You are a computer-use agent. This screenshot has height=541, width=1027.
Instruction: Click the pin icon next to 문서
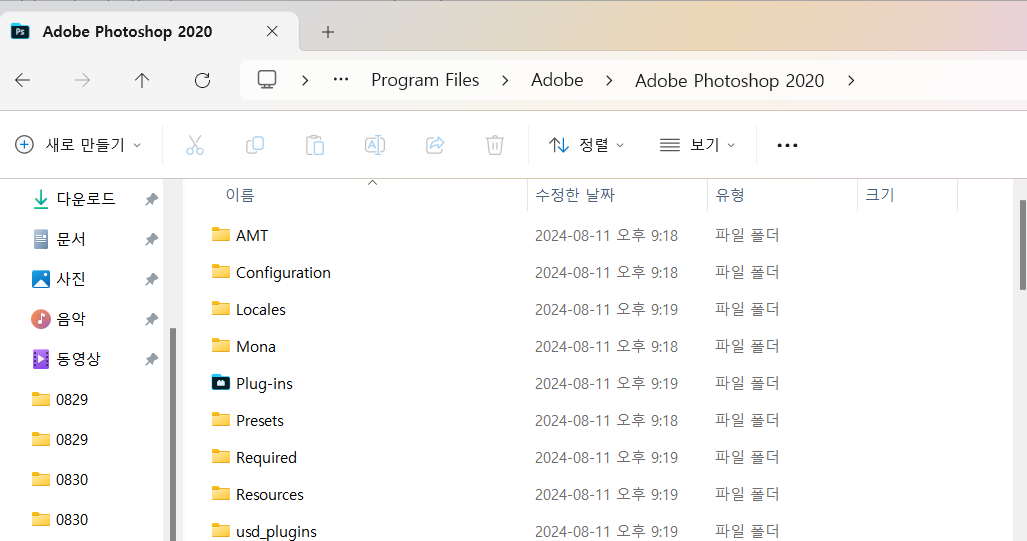coord(151,239)
